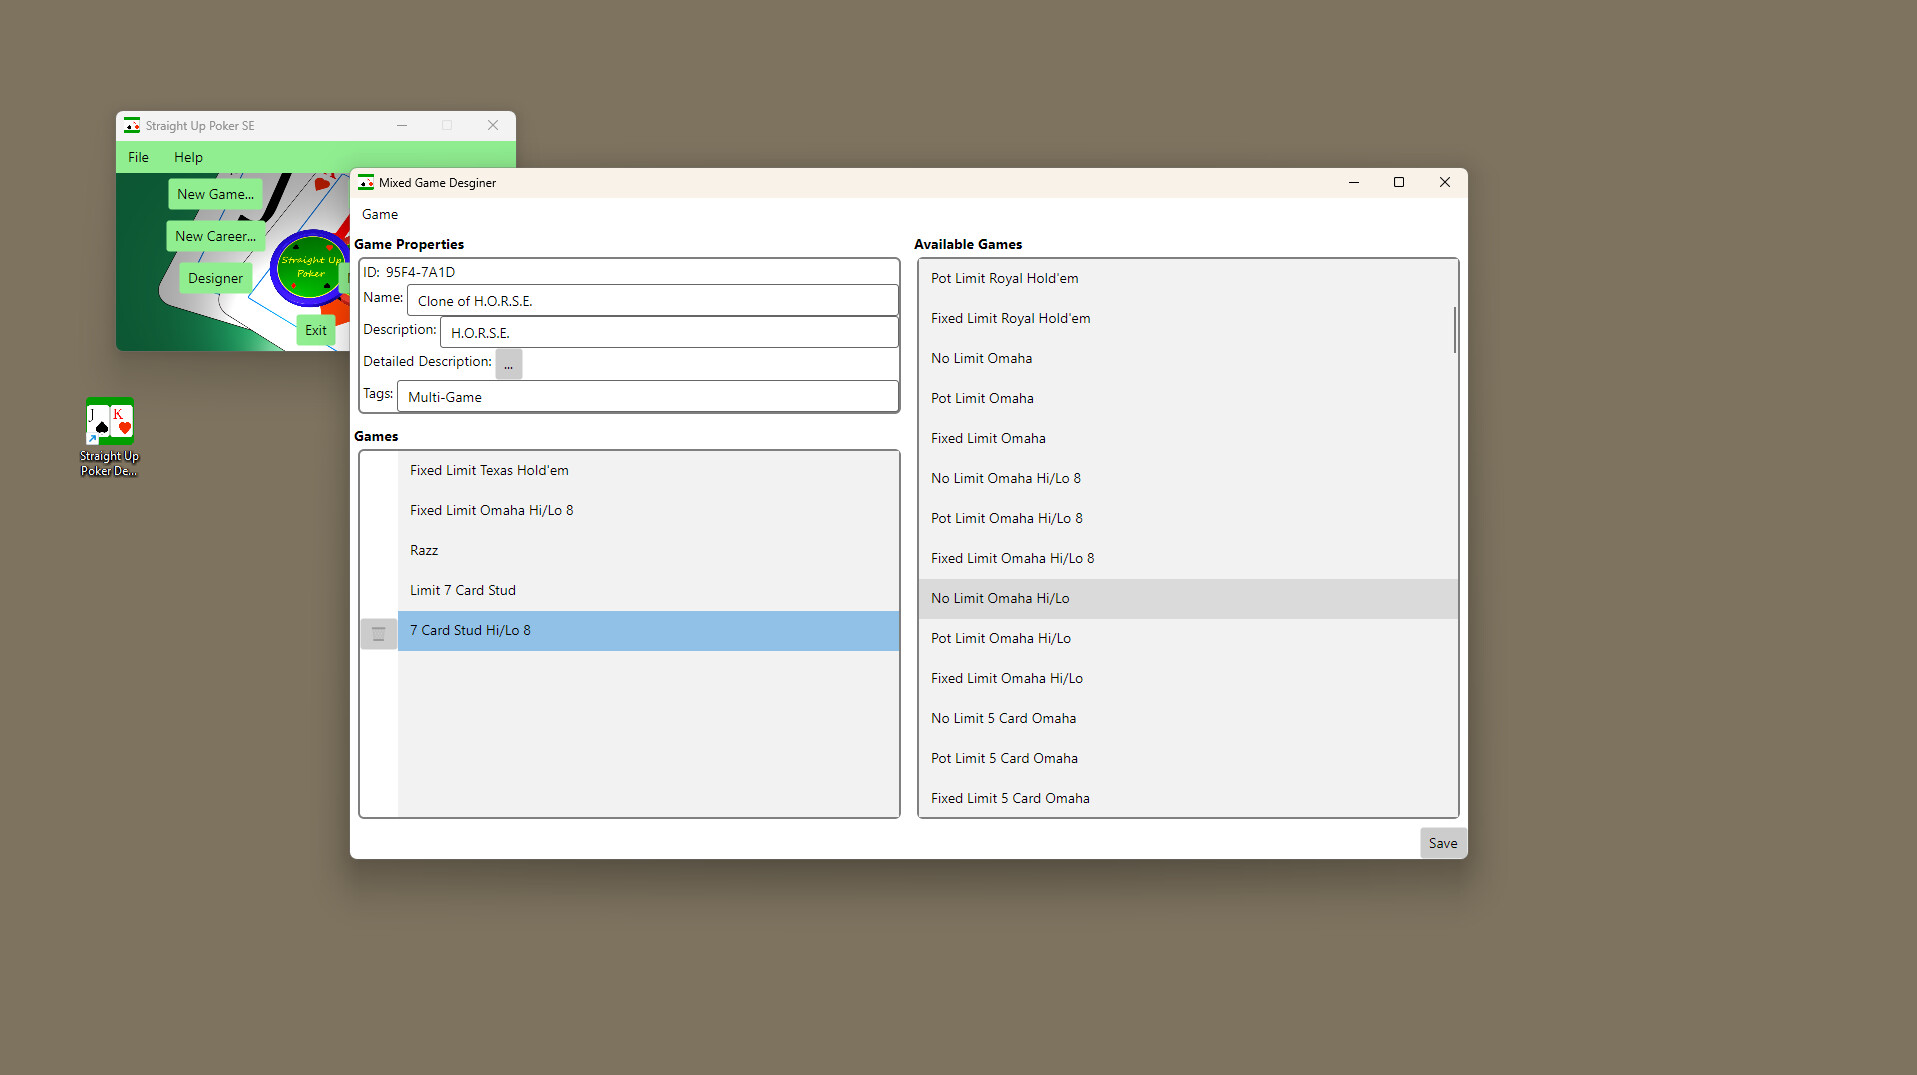Viewport: 1917px width, 1075px height.
Task: Click the Mixed Game Designer title icon
Action: [366, 183]
